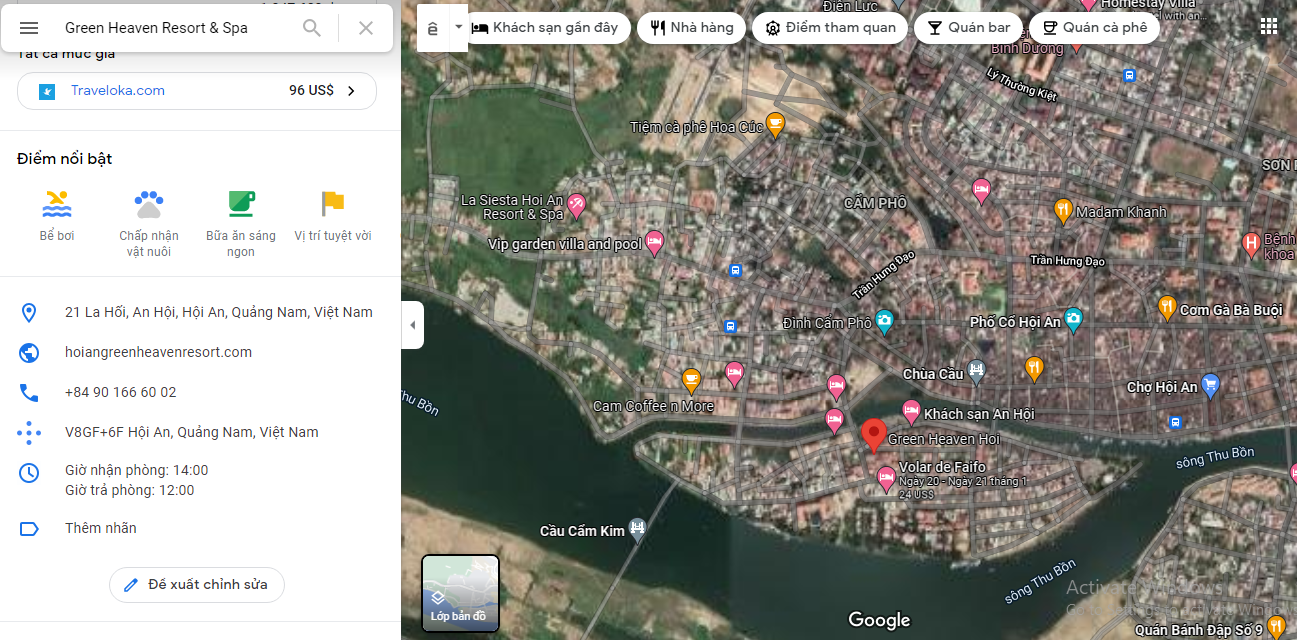The image size is (1297, 640).
Task: Click Chùa Cầu landmark marker
Action: coord(976,373)
